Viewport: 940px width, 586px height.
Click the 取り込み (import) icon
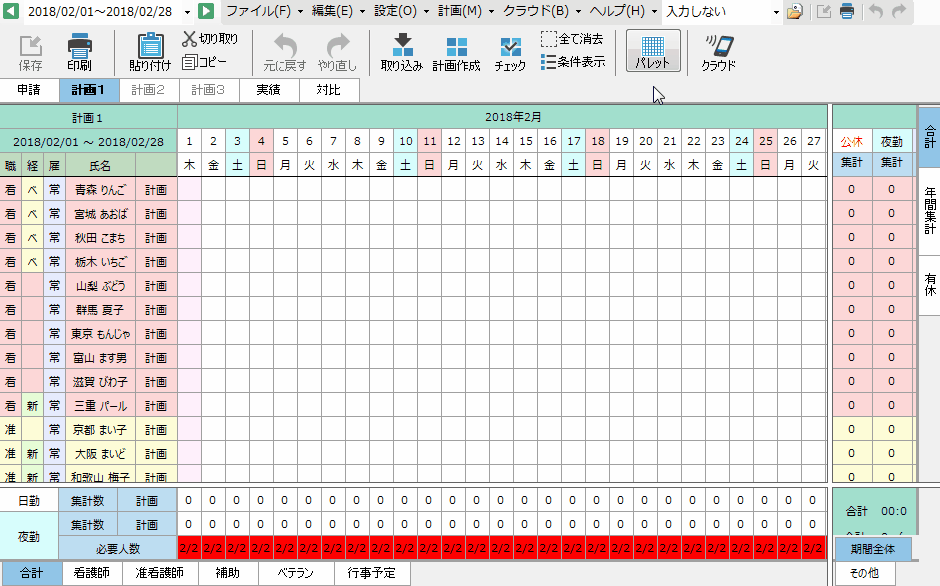[403, 46]
